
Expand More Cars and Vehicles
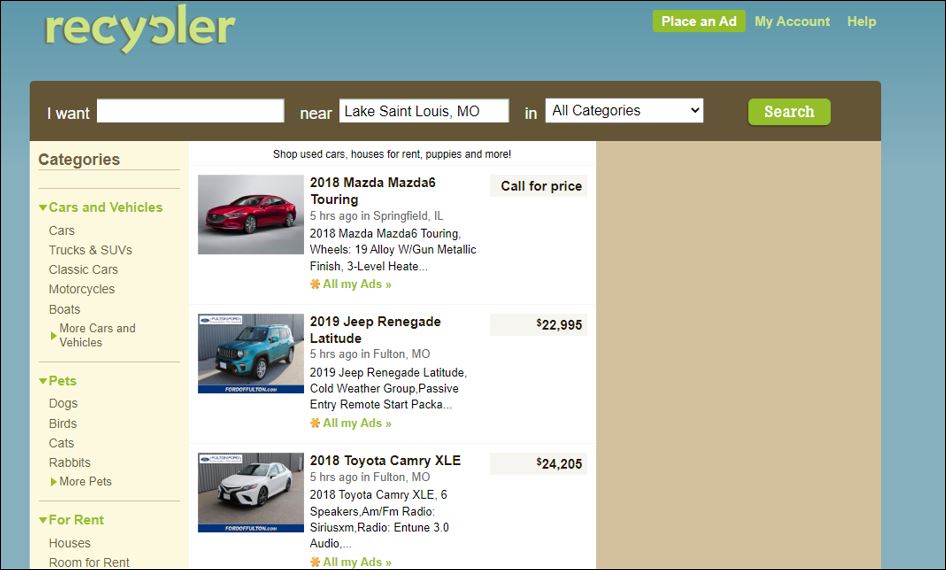pyautogui.click(x=94, y=335)
